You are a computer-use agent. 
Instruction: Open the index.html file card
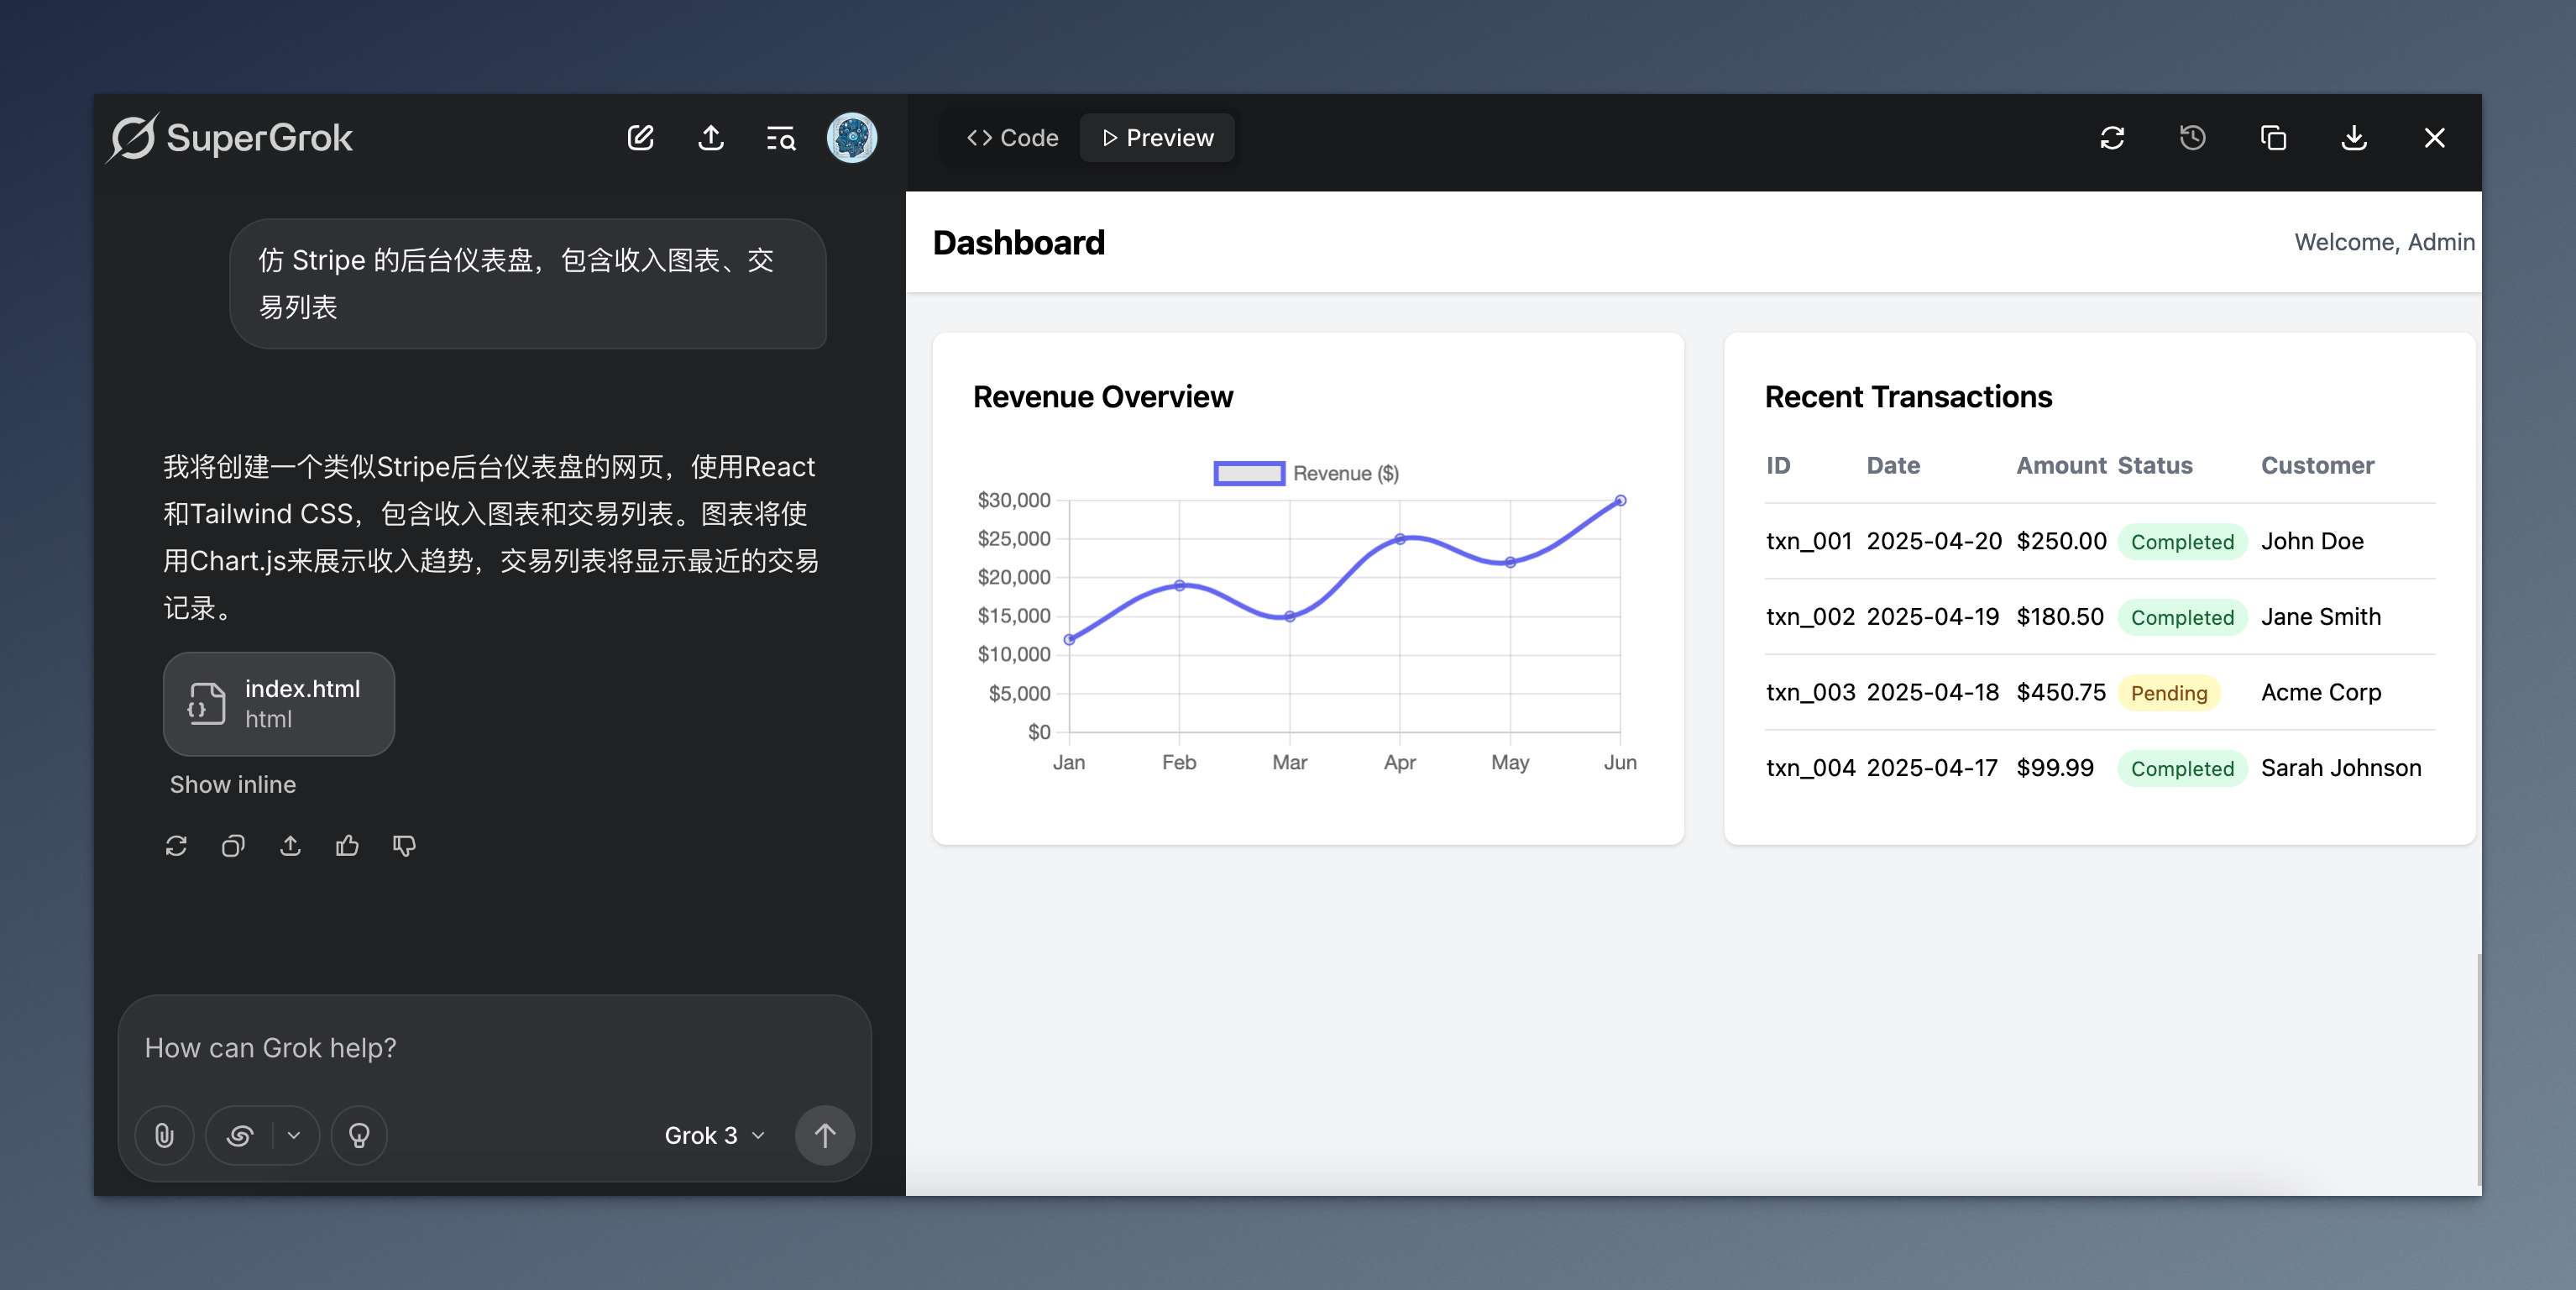[x=279, y=703]
